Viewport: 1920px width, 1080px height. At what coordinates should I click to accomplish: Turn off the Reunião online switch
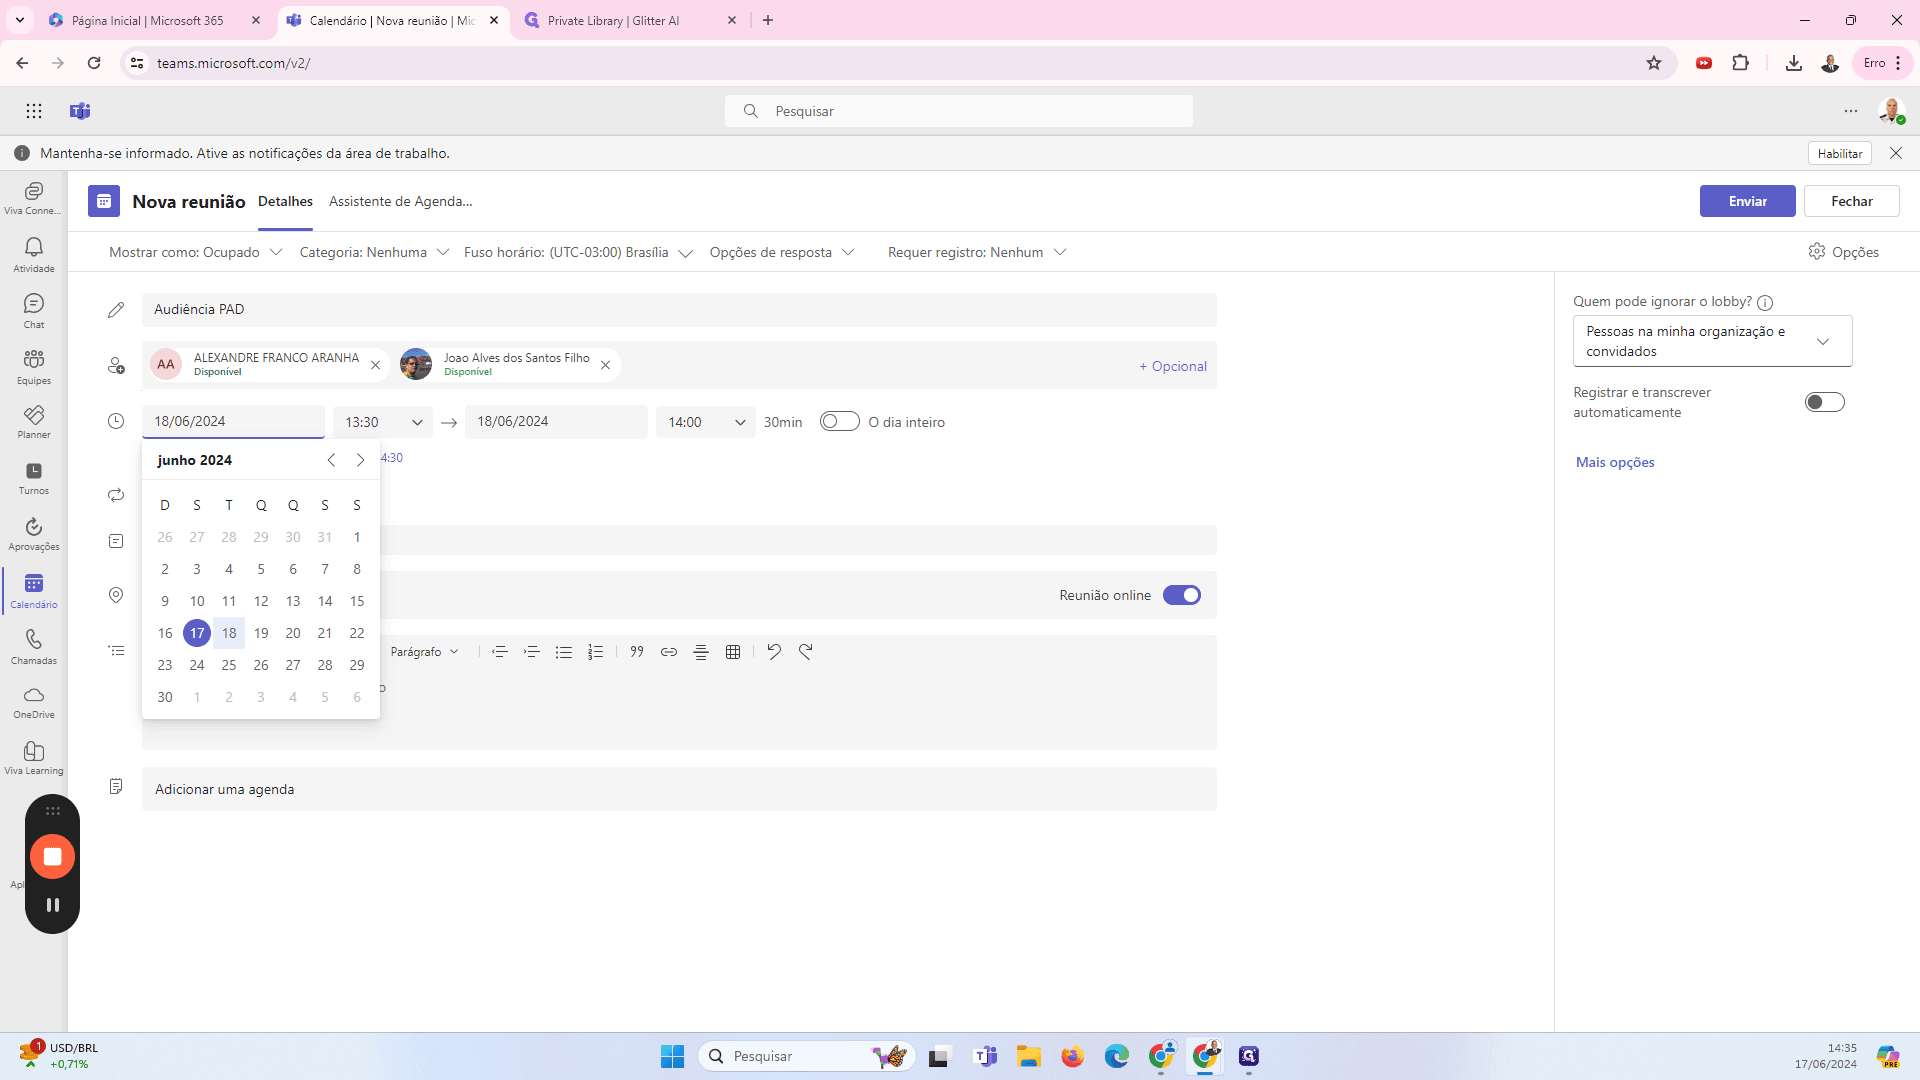click(1182, 595)
